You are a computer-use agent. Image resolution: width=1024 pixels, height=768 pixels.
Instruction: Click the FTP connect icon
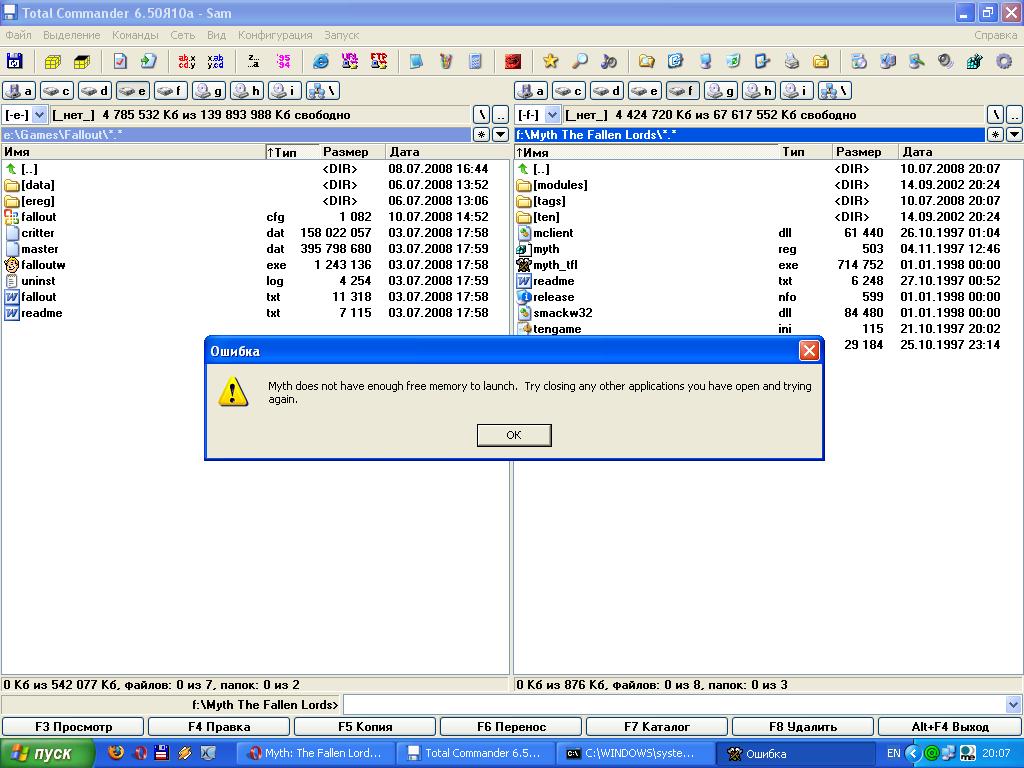379,61
